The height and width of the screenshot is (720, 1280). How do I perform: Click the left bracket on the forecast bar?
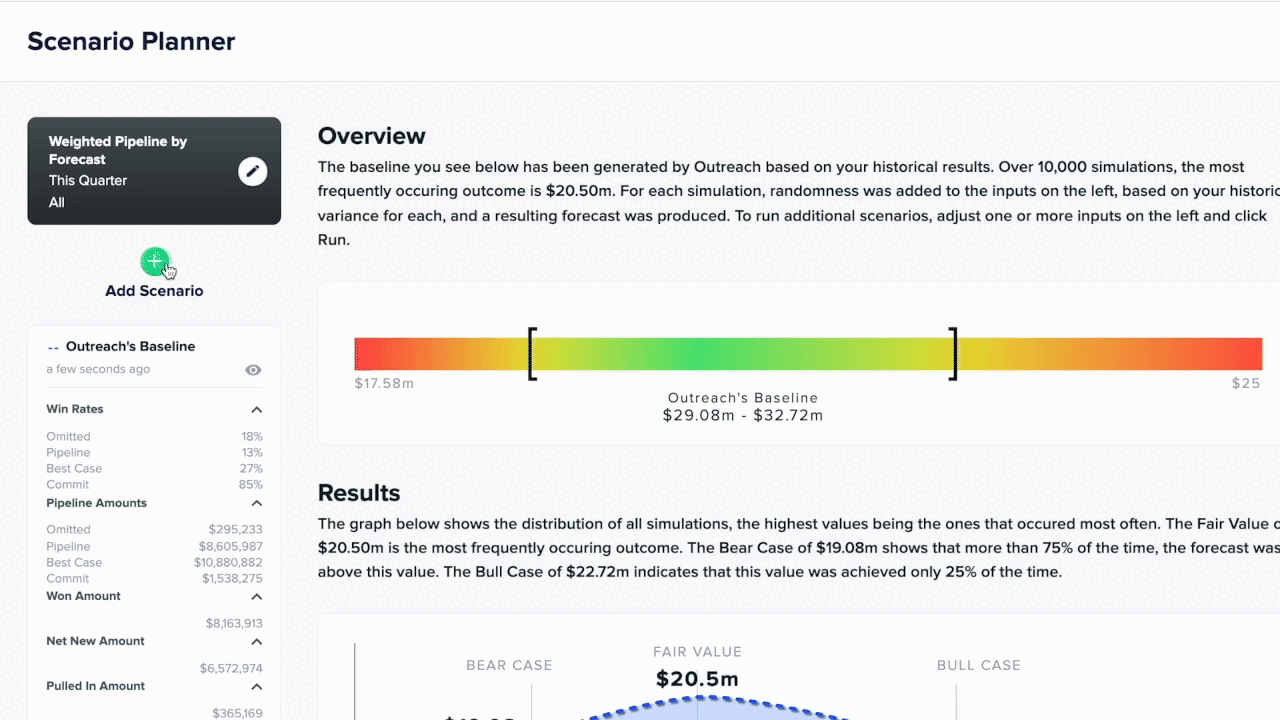(532, 354)
